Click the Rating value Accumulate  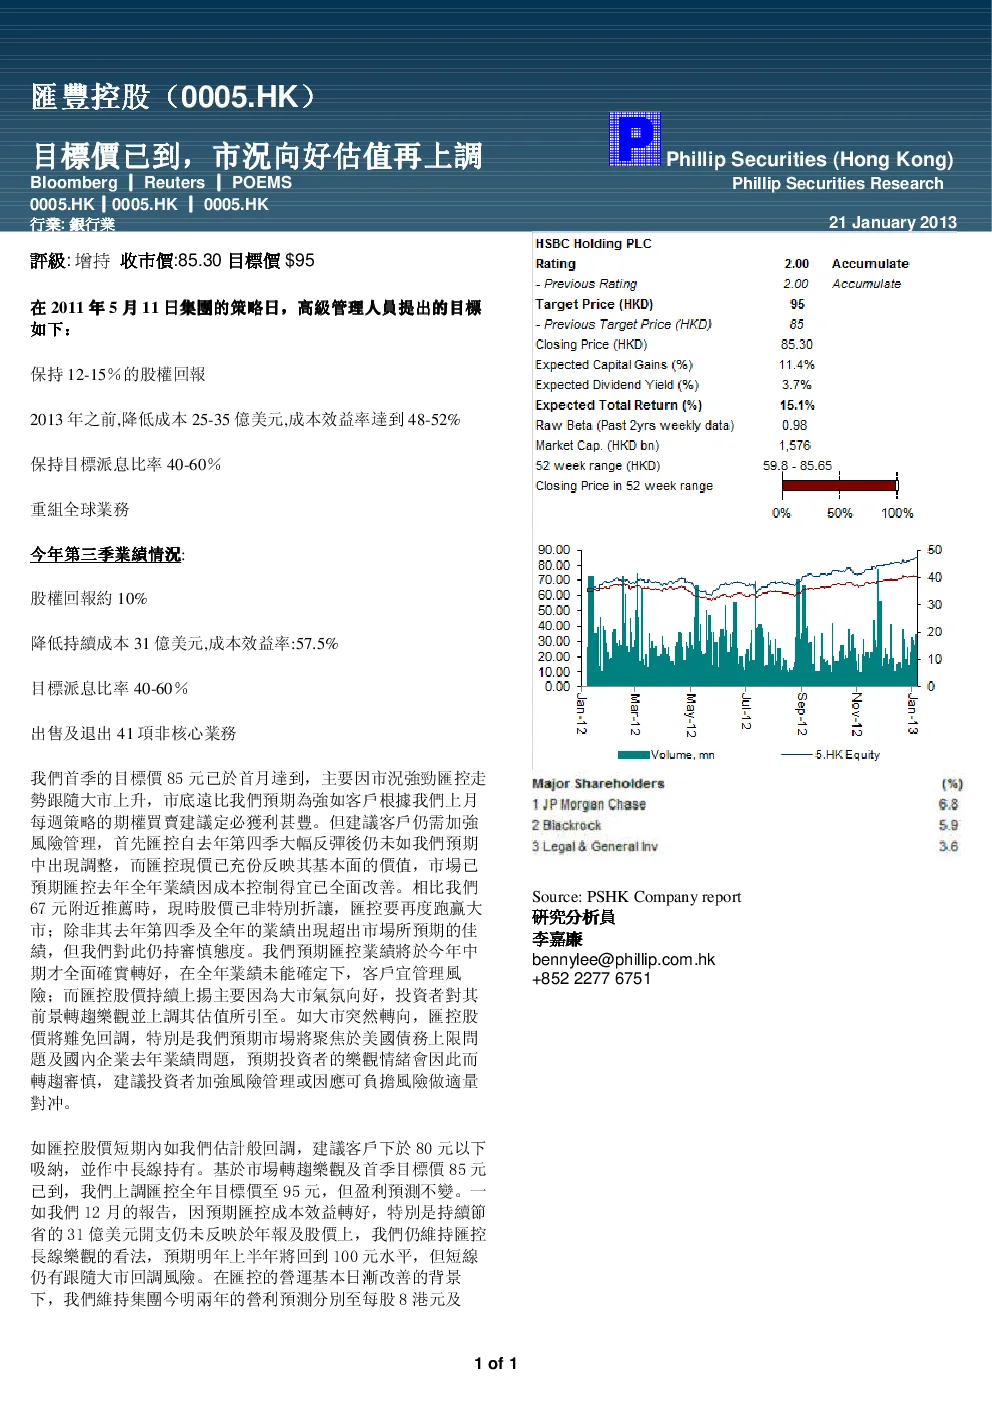(870, 264)
